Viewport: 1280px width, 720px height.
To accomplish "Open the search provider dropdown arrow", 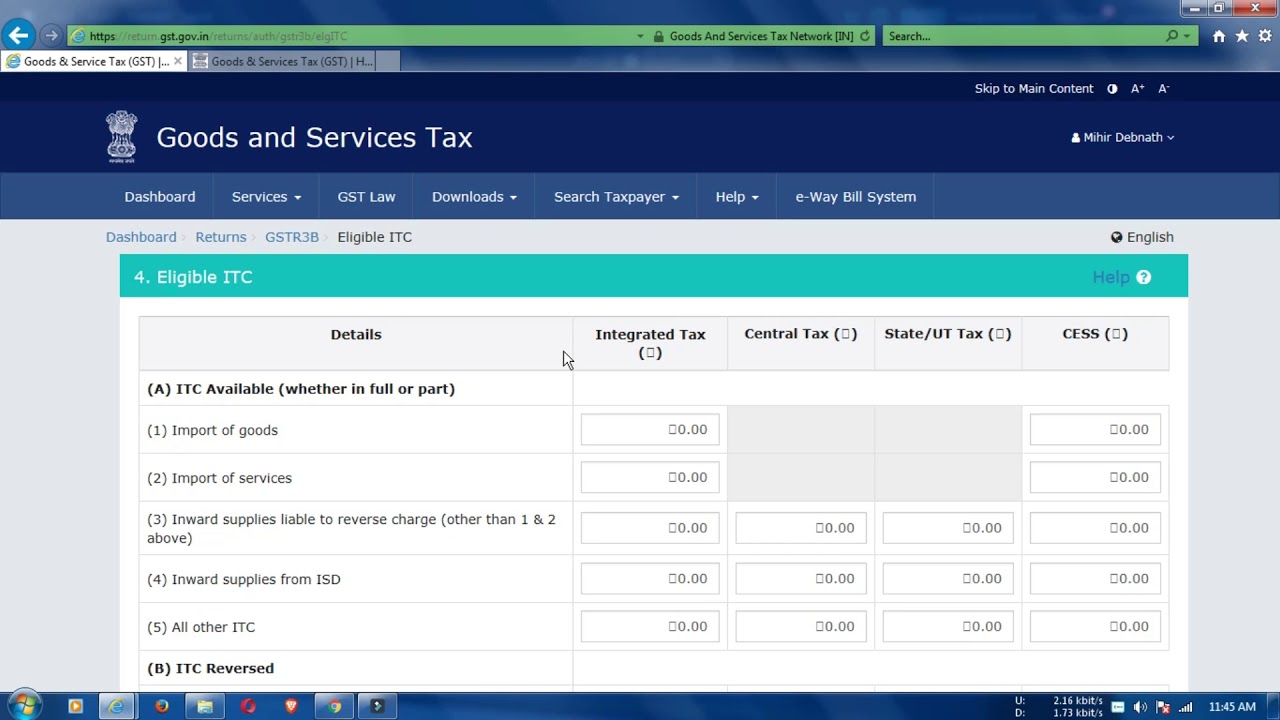I will [x=1187, y=36].
